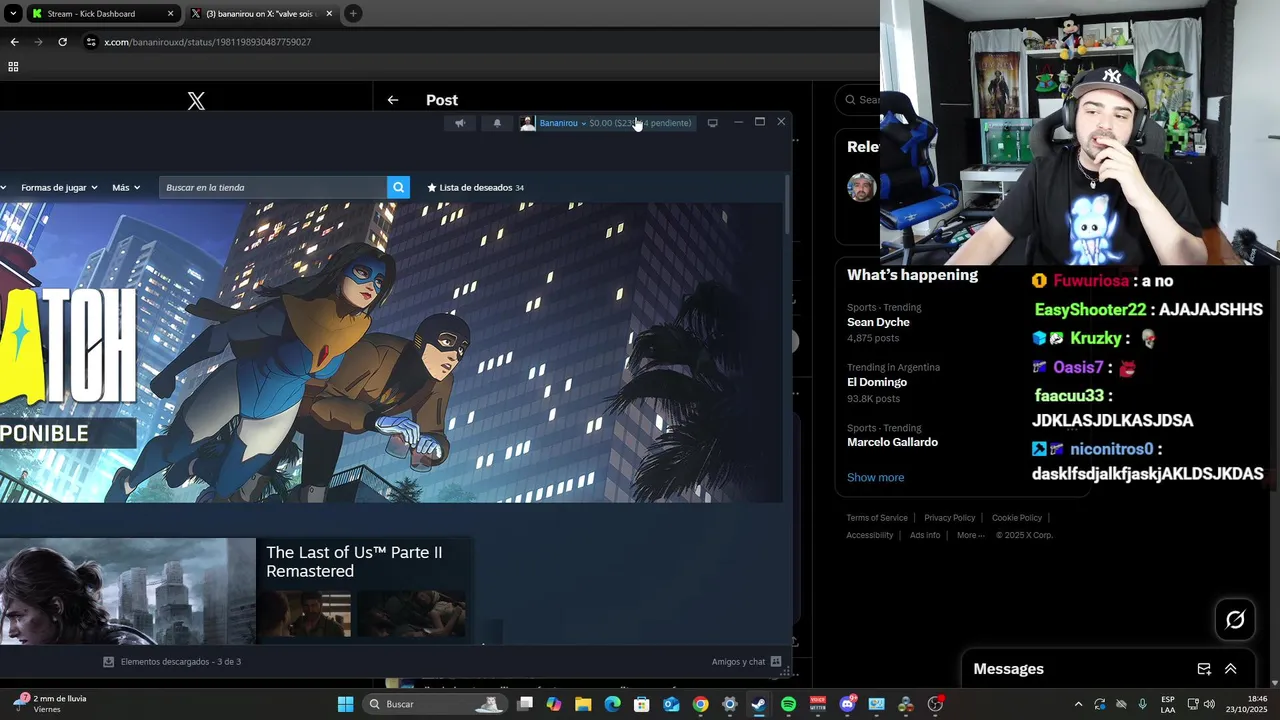
Task: Open The Last of Us Parte II thumbnail
Action: tap(128, 591)
